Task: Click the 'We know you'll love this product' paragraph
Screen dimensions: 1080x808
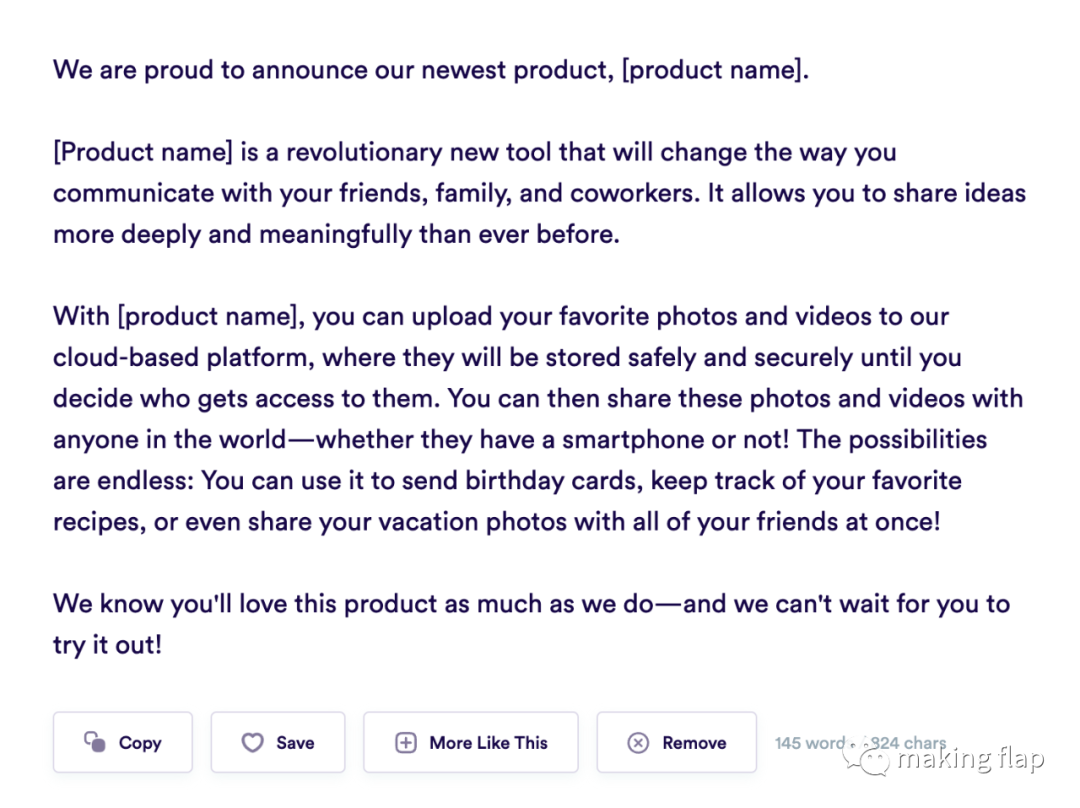Action: (531, 624)
